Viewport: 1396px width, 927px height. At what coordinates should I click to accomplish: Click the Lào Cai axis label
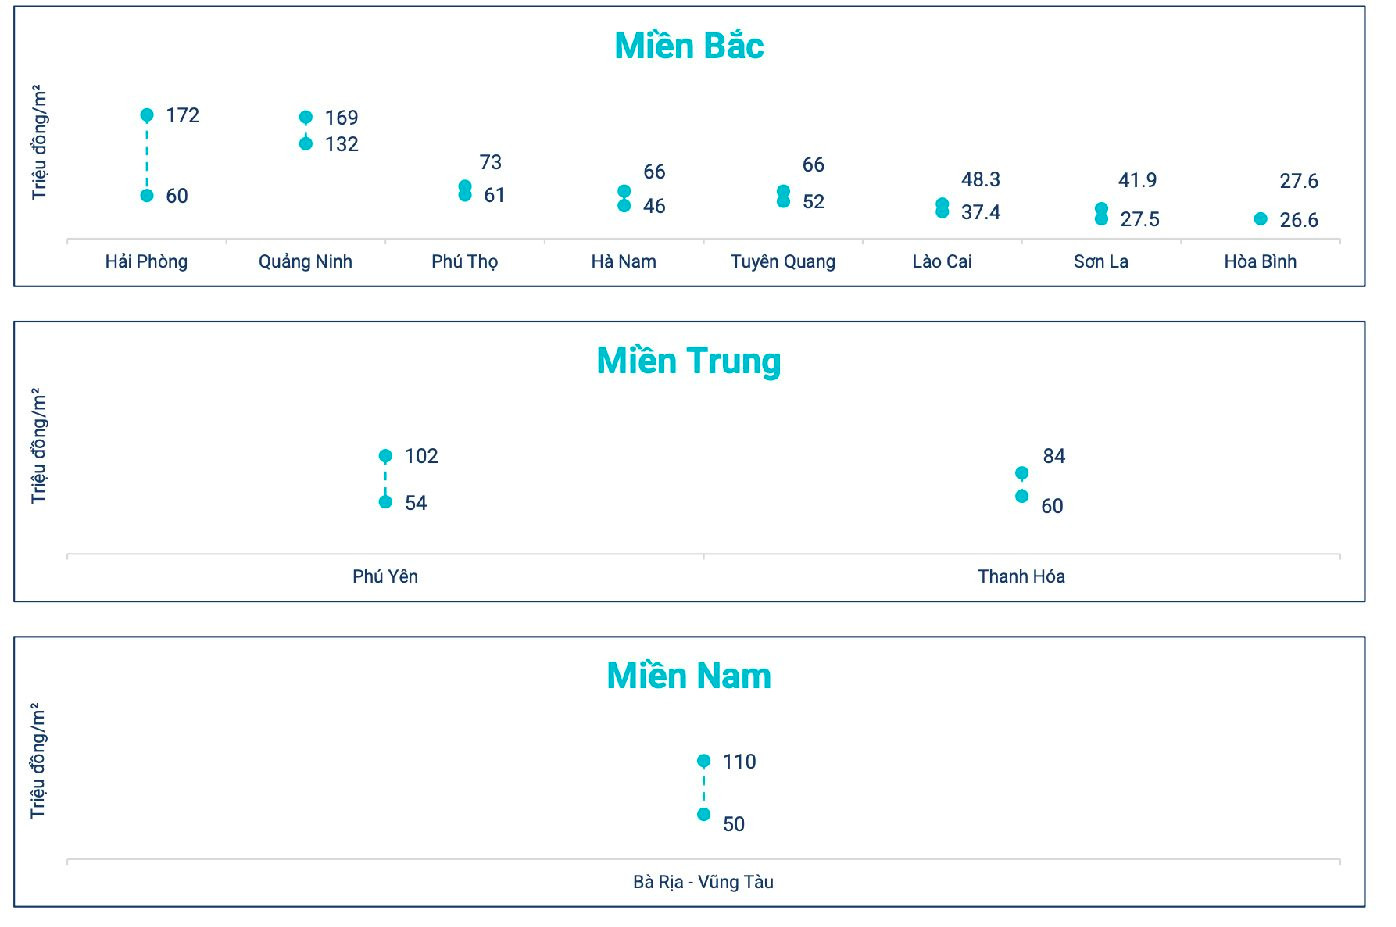(x=941, y=262)
